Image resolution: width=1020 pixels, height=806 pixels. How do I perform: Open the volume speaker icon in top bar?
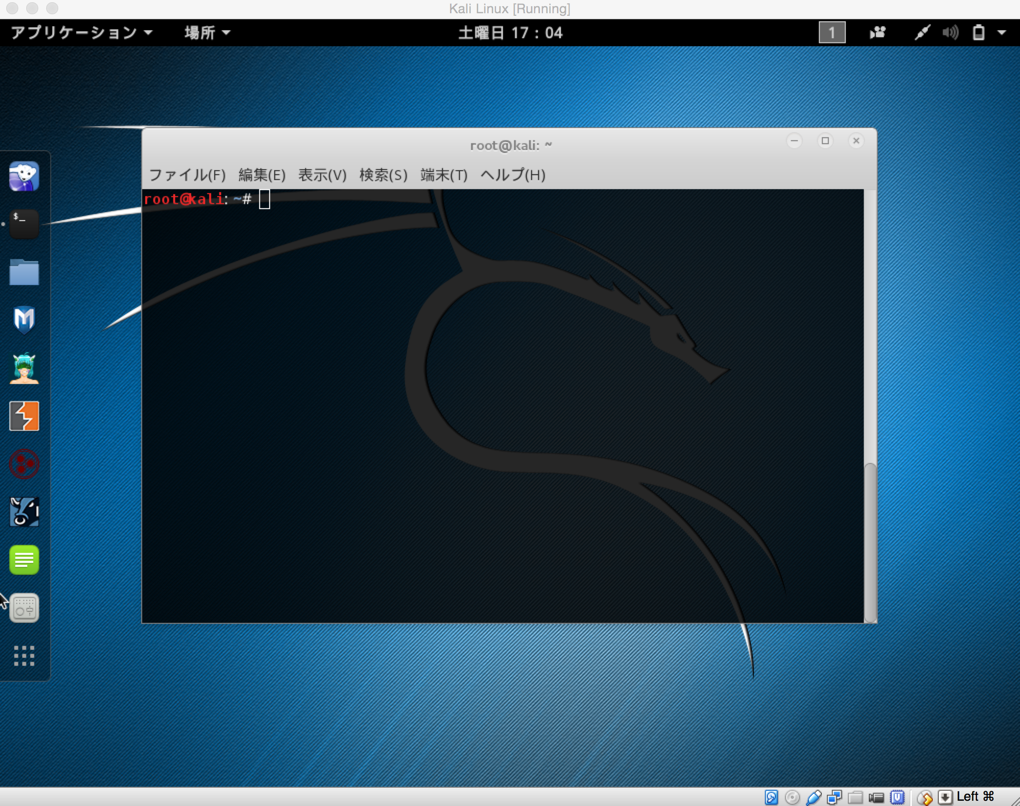(x=950, y=33)
